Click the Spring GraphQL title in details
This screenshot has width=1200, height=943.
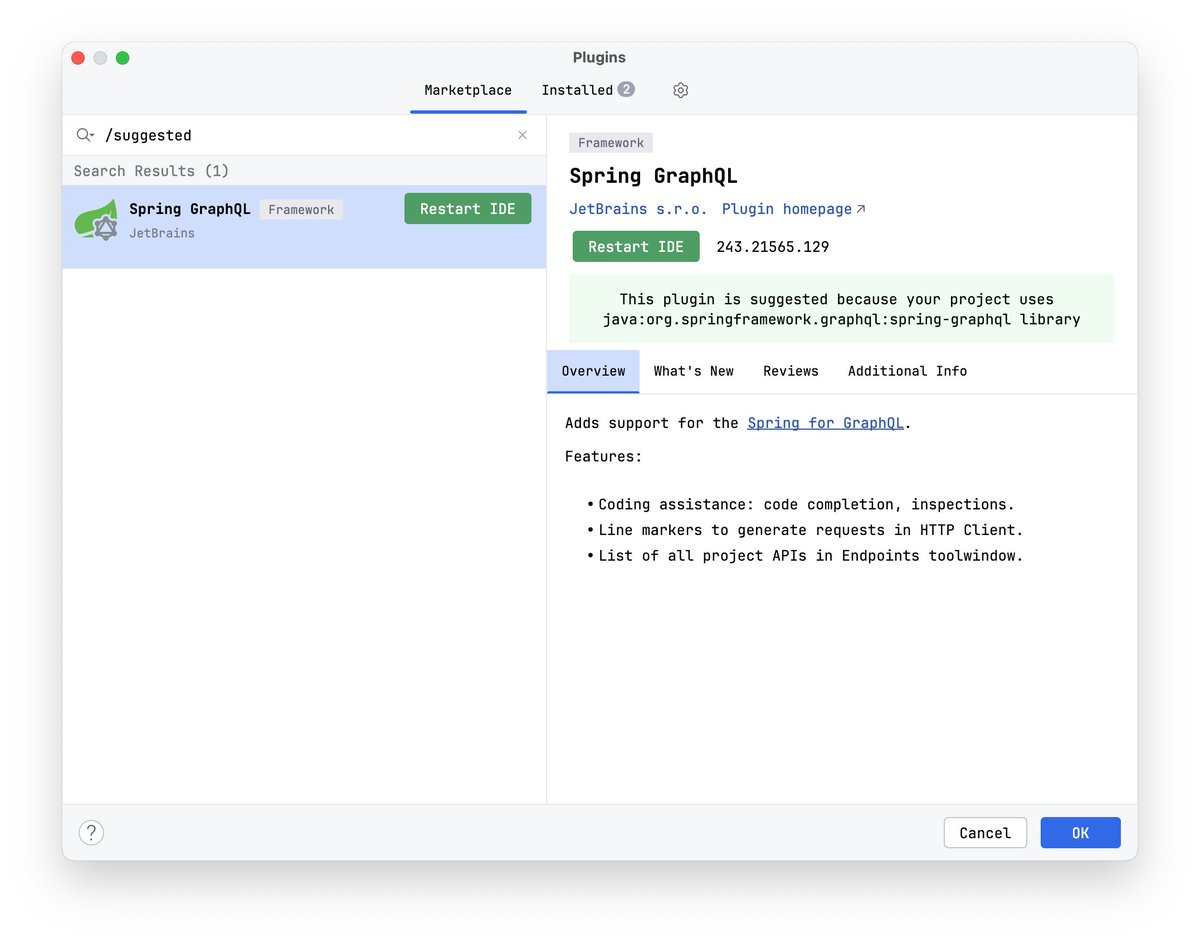[x=653, y=176]
